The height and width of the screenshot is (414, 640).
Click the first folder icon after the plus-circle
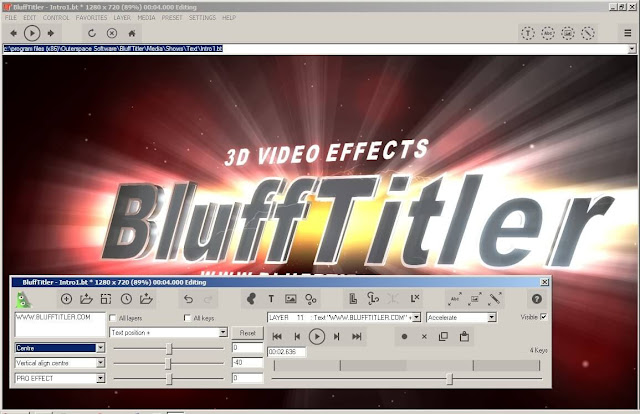(x=86, y=299)
